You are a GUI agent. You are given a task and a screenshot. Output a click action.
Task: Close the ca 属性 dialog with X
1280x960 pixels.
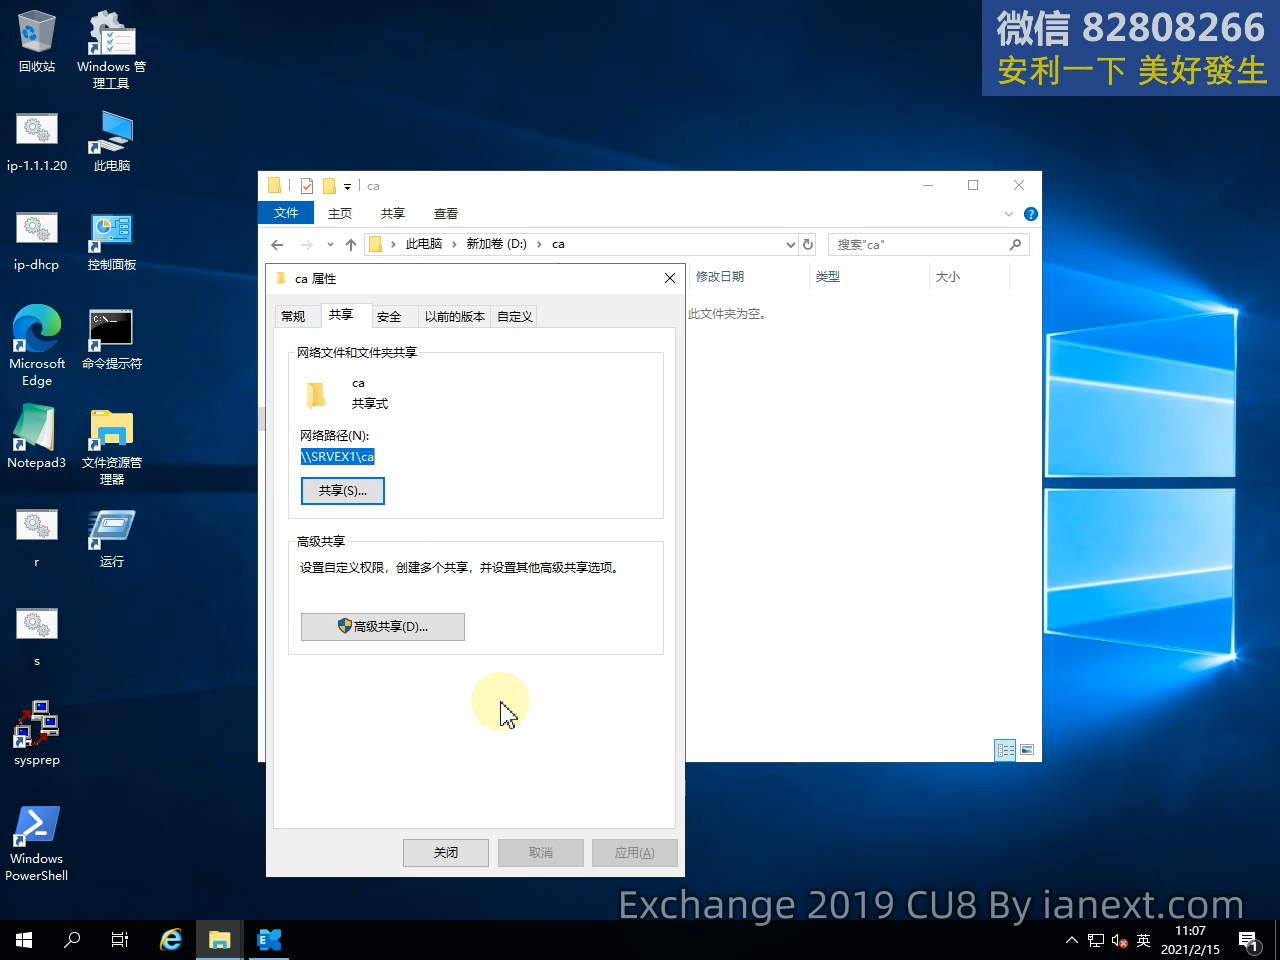tap(670, 278)
